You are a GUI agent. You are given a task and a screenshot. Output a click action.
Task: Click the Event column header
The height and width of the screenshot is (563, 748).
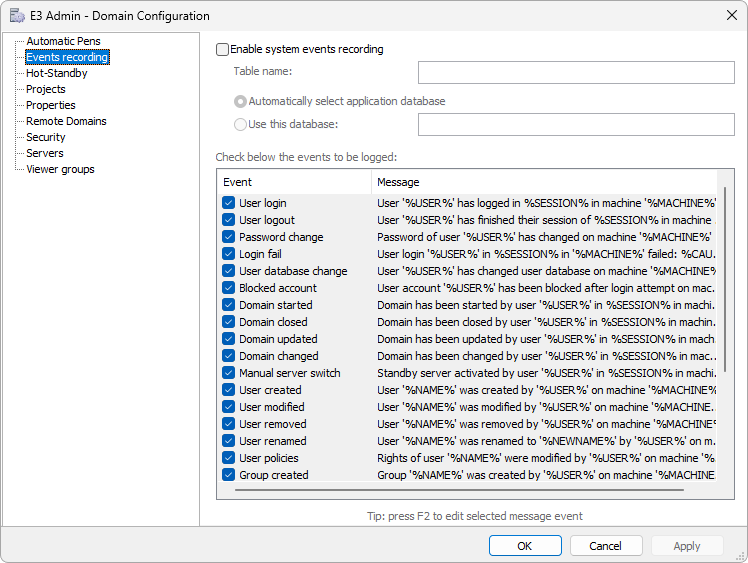point(294,182)
